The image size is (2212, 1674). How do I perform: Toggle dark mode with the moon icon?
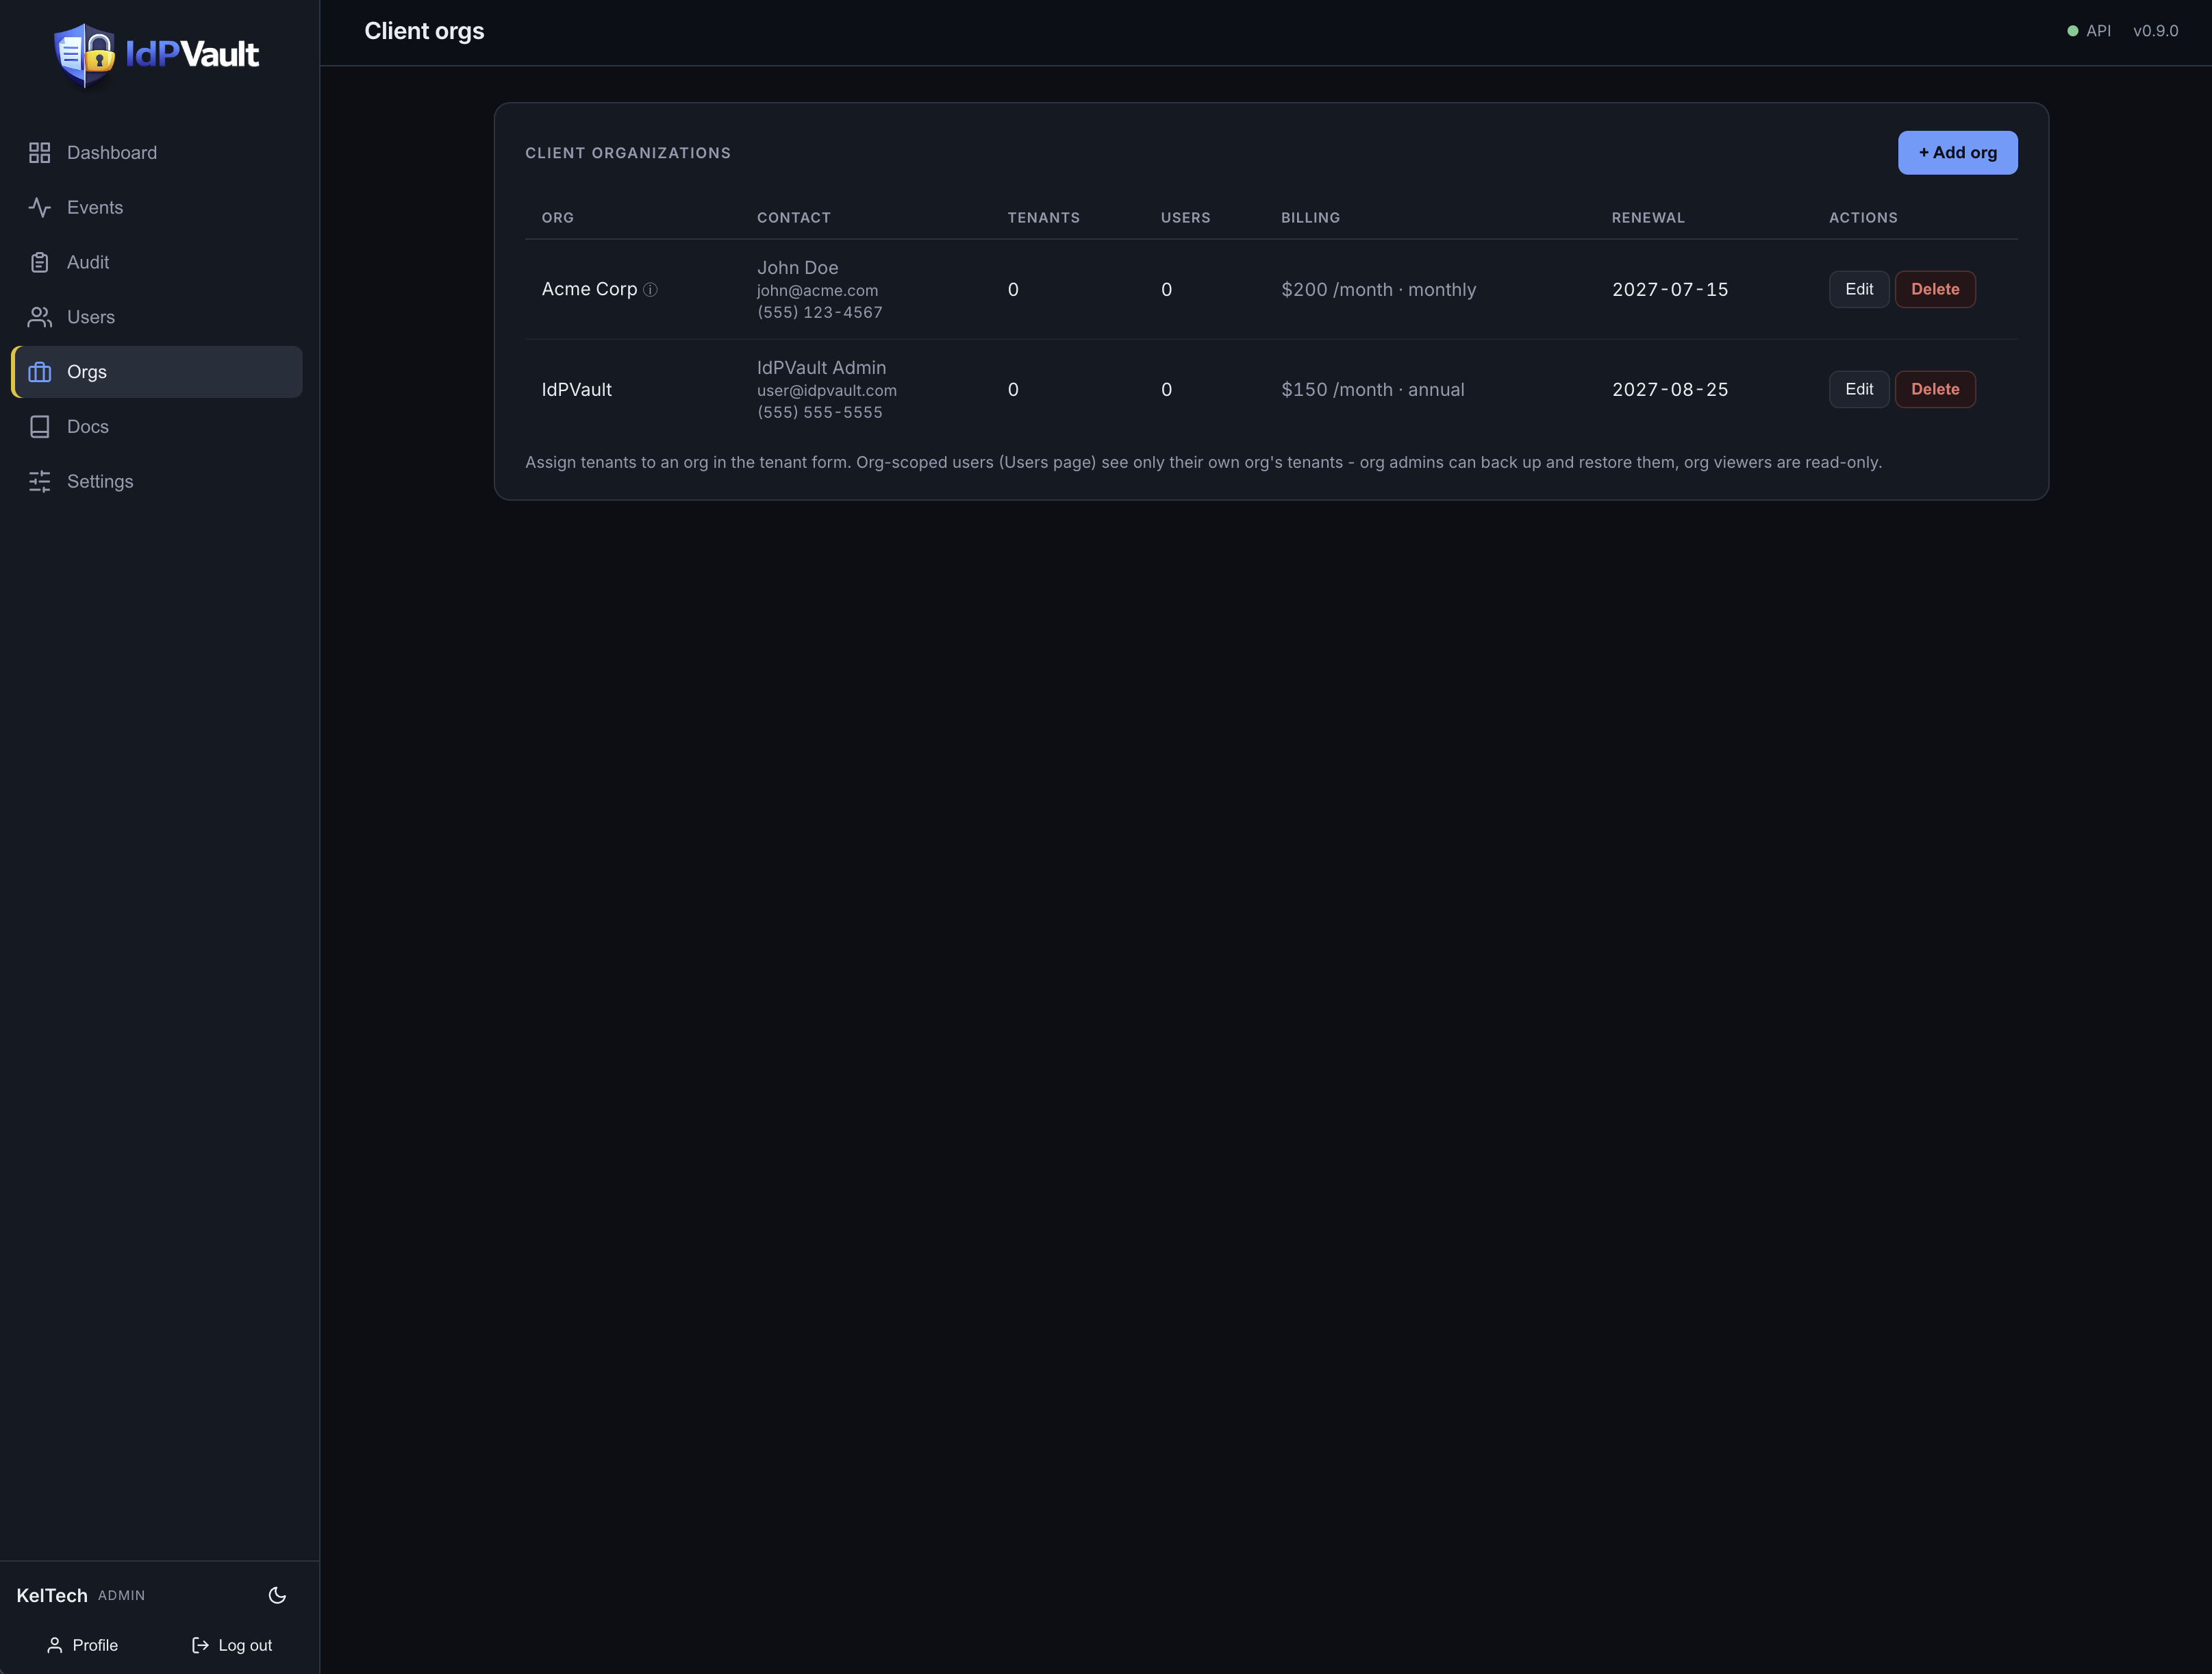pyautogui.click(x=277, y=1595)
